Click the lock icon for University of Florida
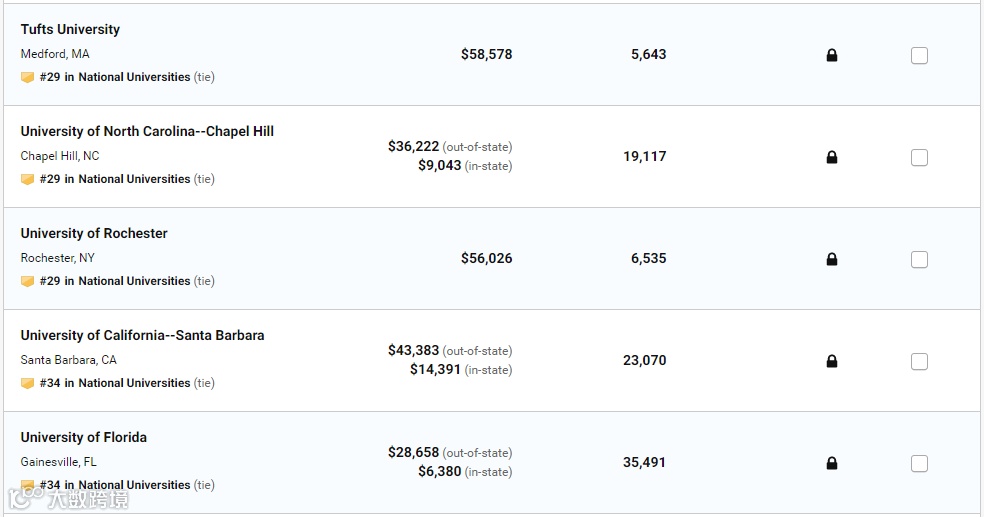 (832, 463)
